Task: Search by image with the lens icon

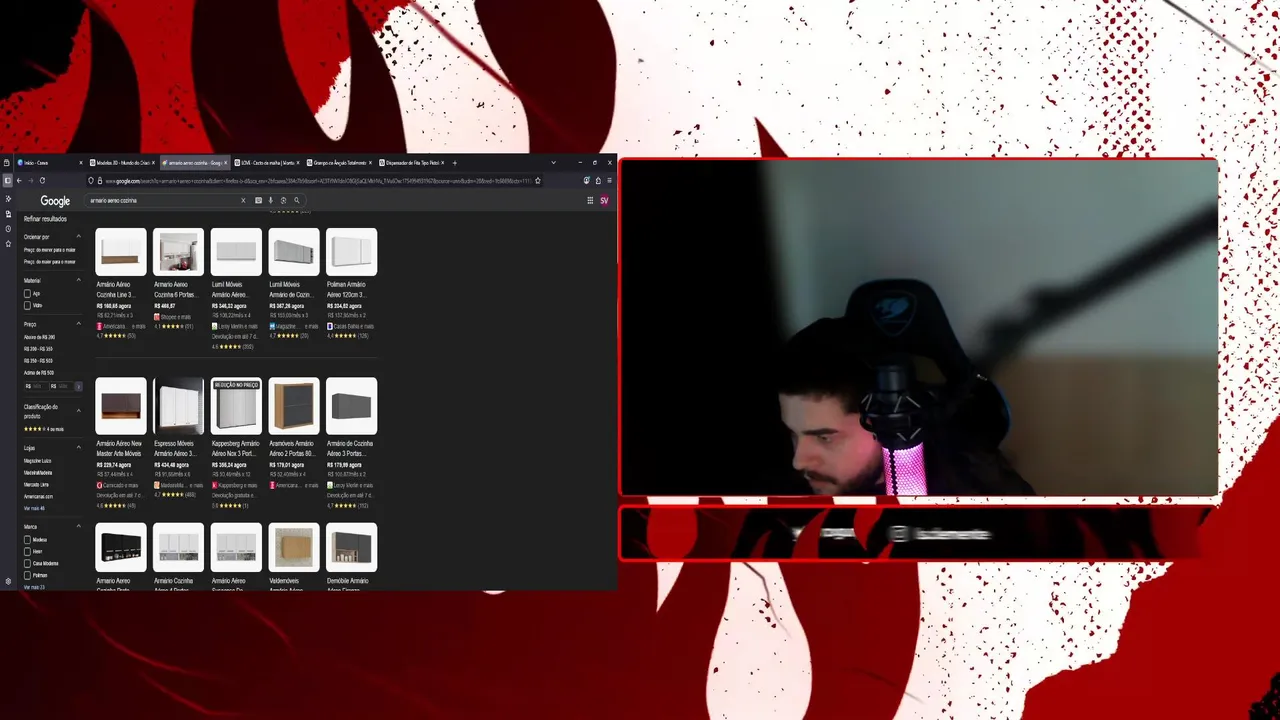Action: pyautogui.click(x=283, y=200)
